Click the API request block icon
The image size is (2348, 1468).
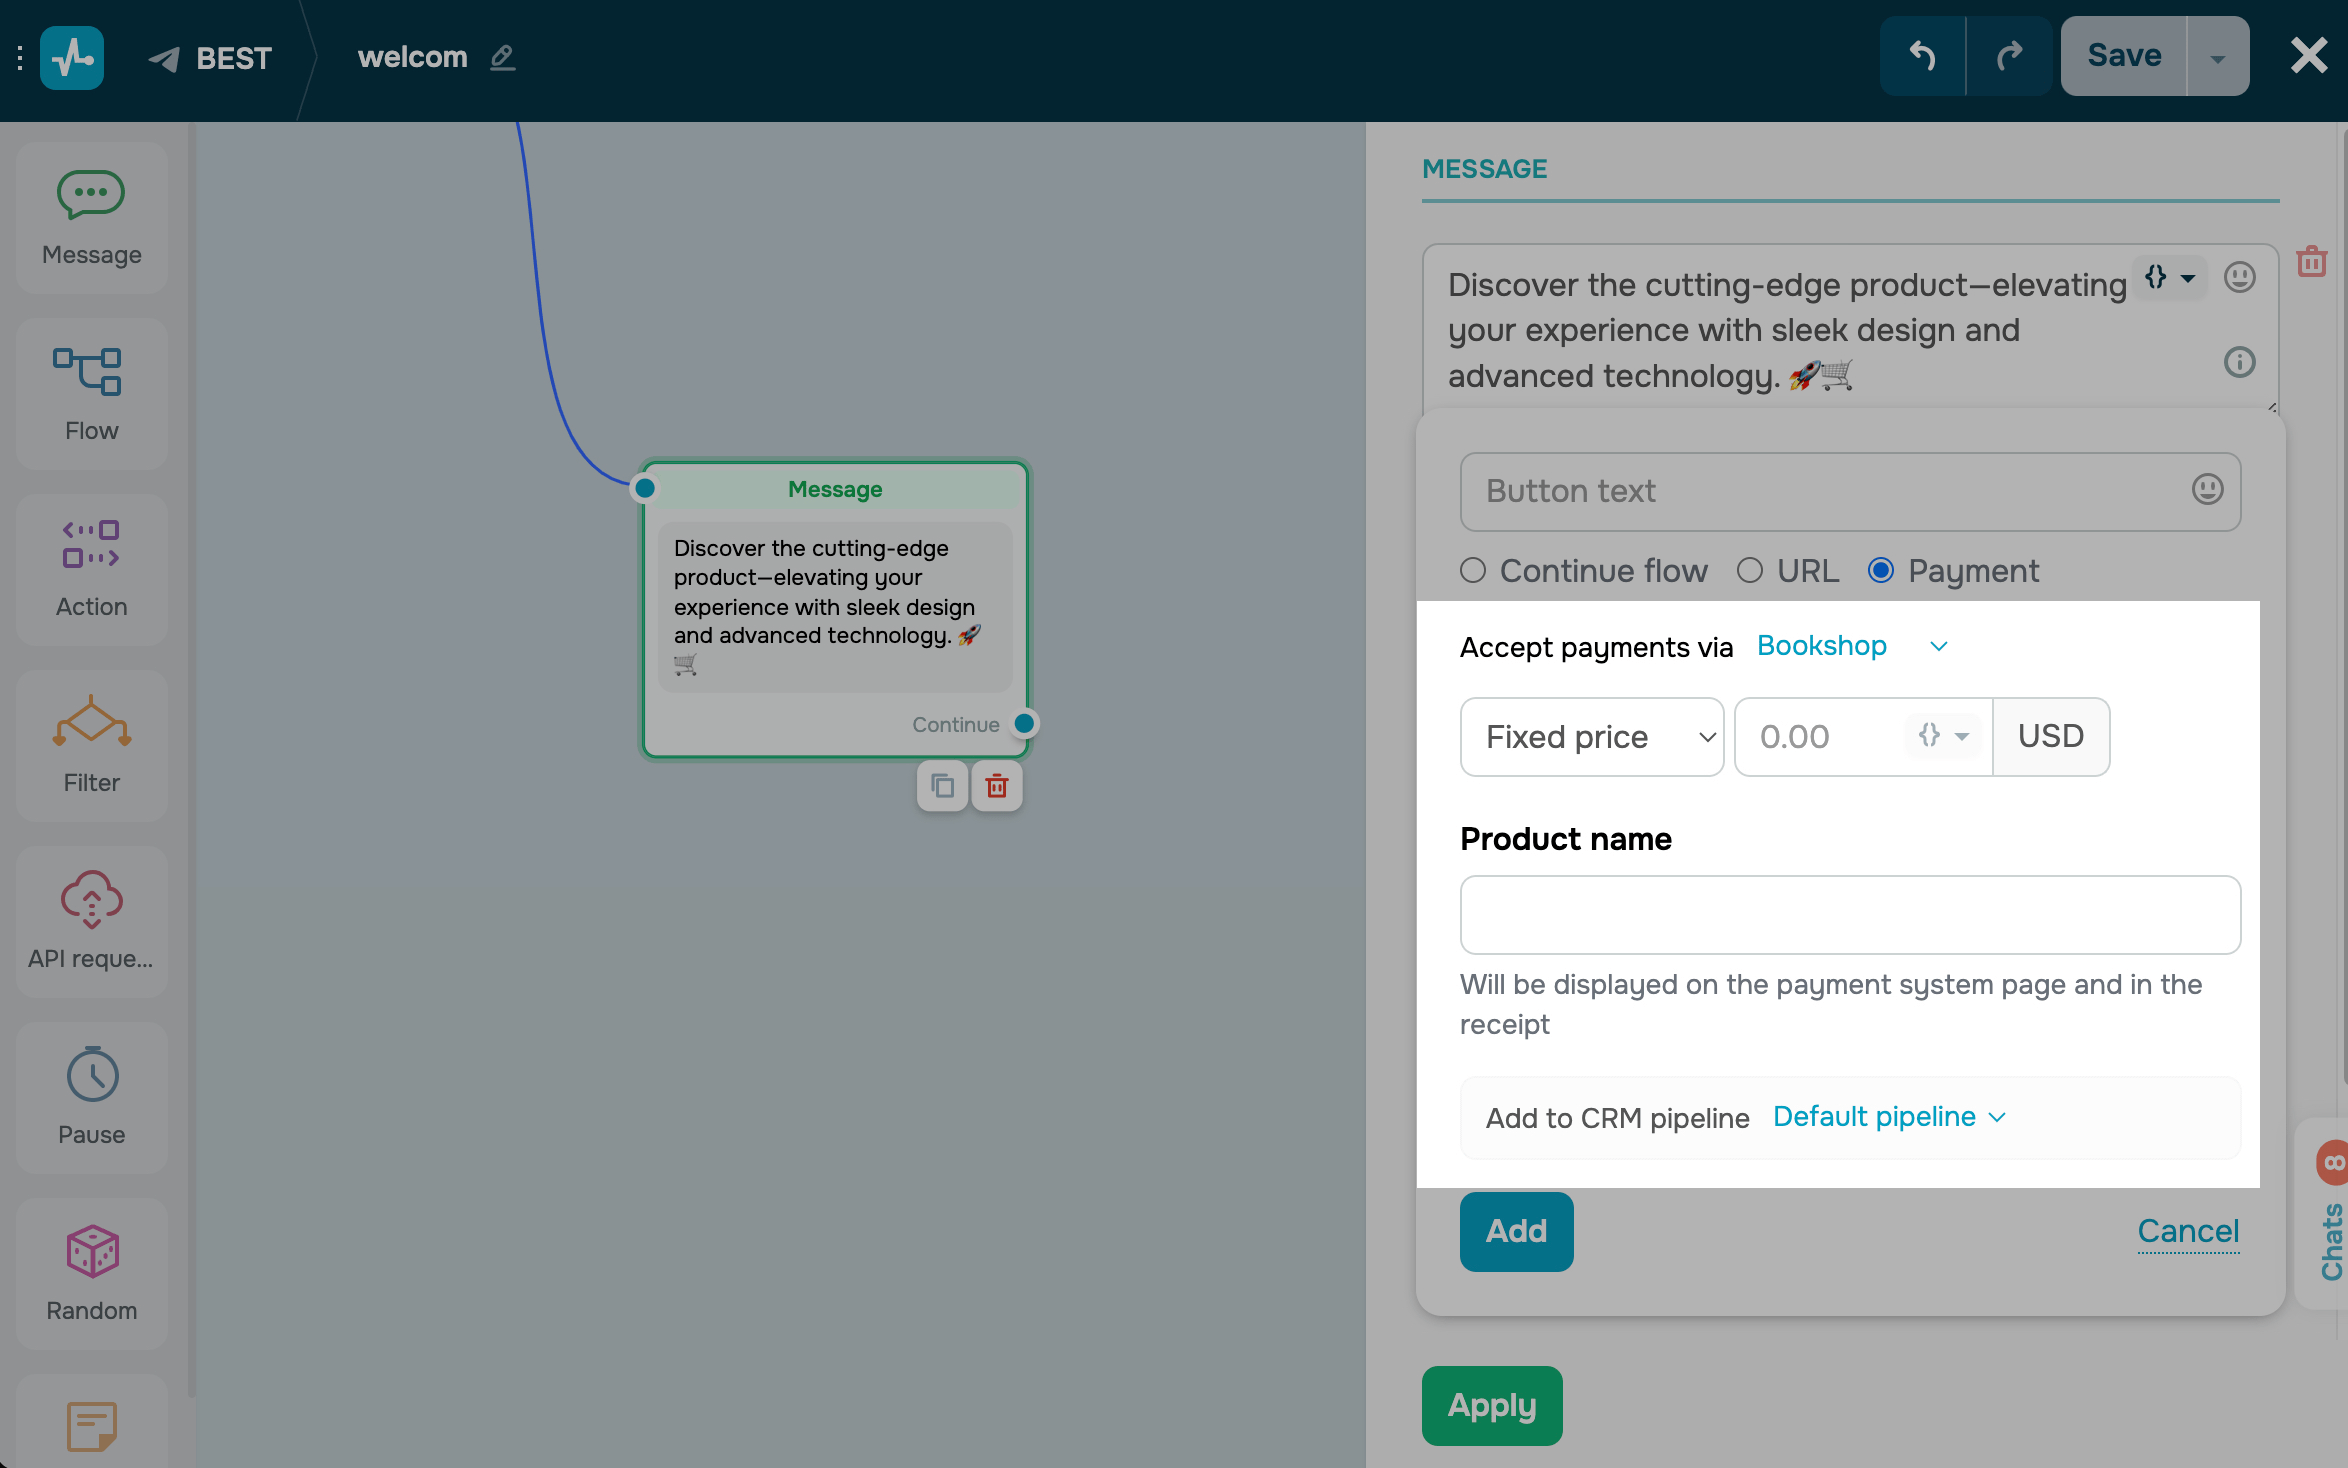point(91,899)
